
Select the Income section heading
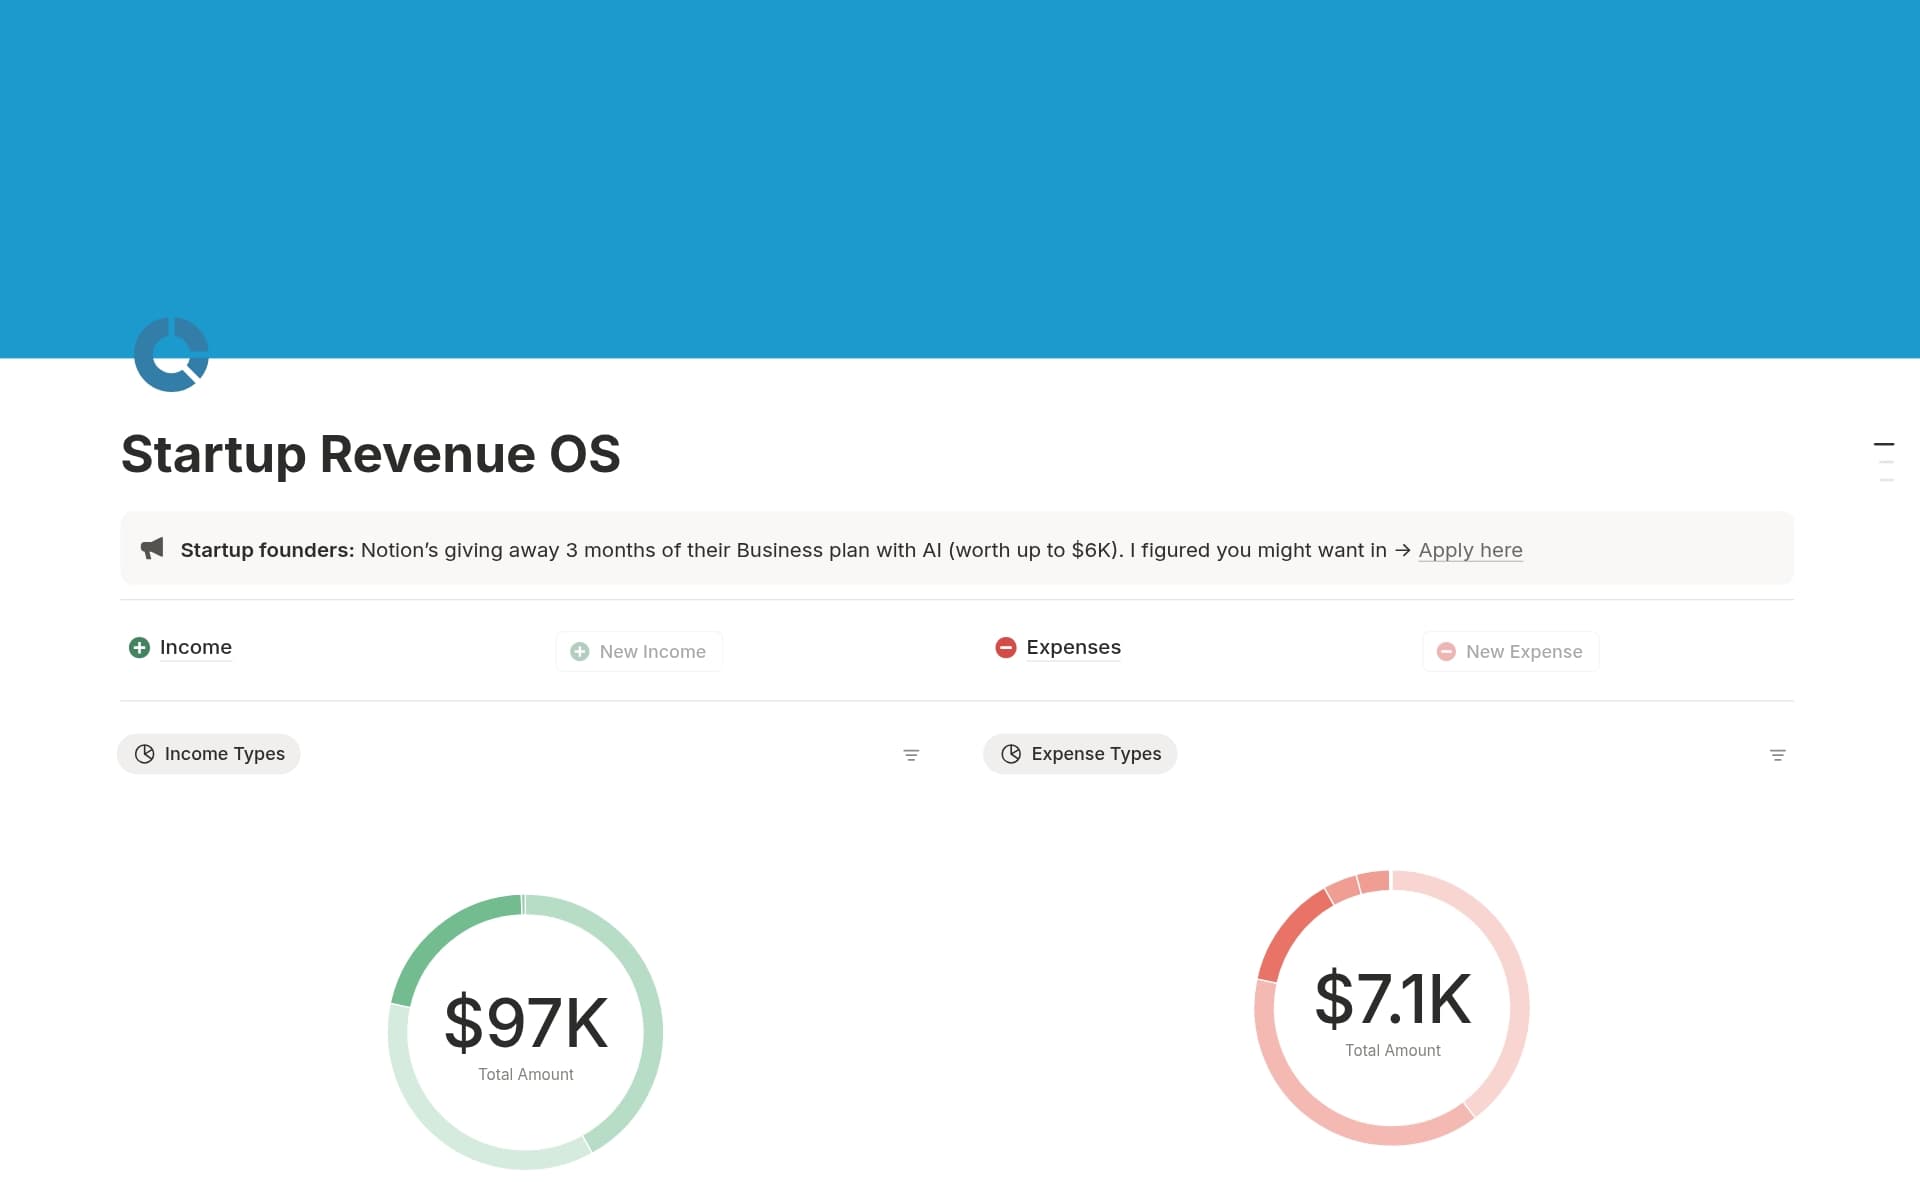pyautogui.click(x=196, y=647)
